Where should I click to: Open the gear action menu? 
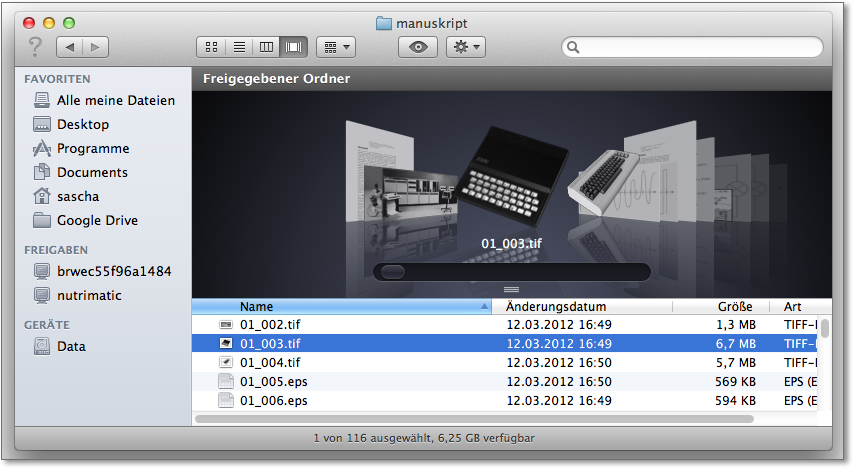click(x=466, y=46)
